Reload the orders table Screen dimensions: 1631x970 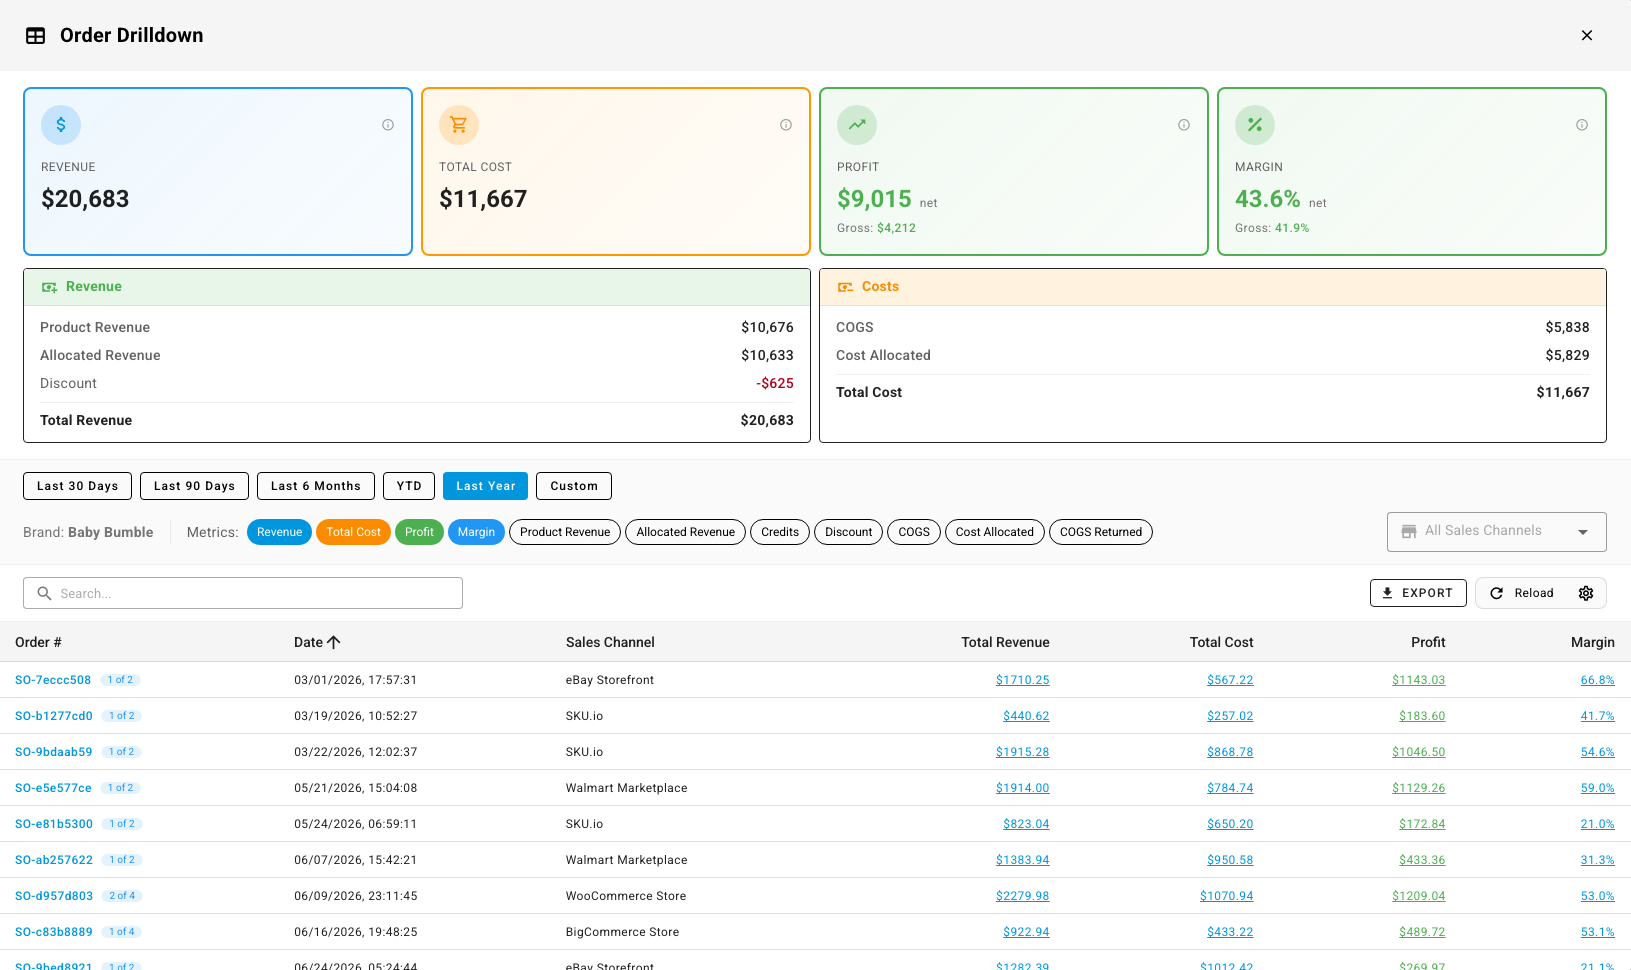pos(1522,593)
